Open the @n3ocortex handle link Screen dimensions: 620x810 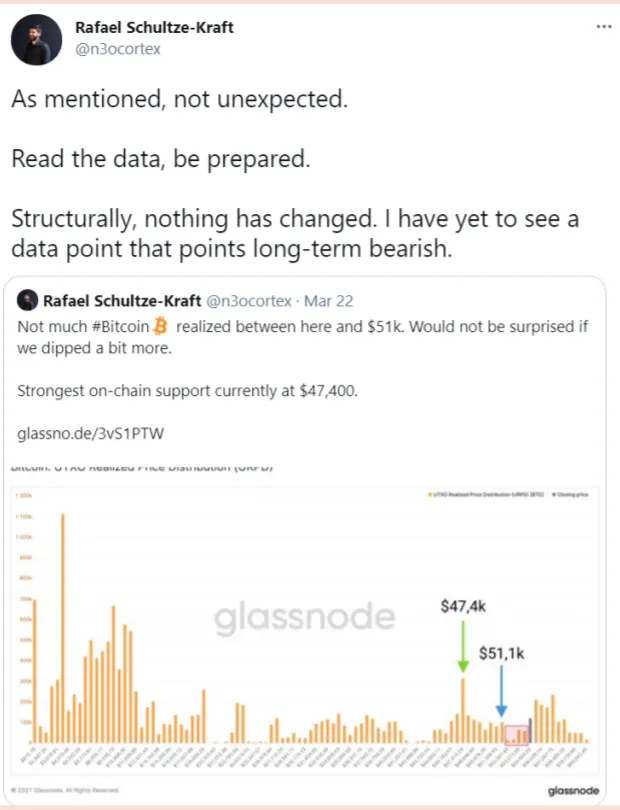118,50
